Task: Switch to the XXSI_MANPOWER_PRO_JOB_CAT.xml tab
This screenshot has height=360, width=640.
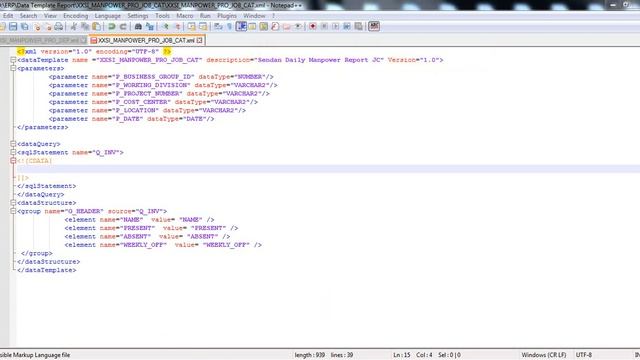Action: [x=146, y=40]
